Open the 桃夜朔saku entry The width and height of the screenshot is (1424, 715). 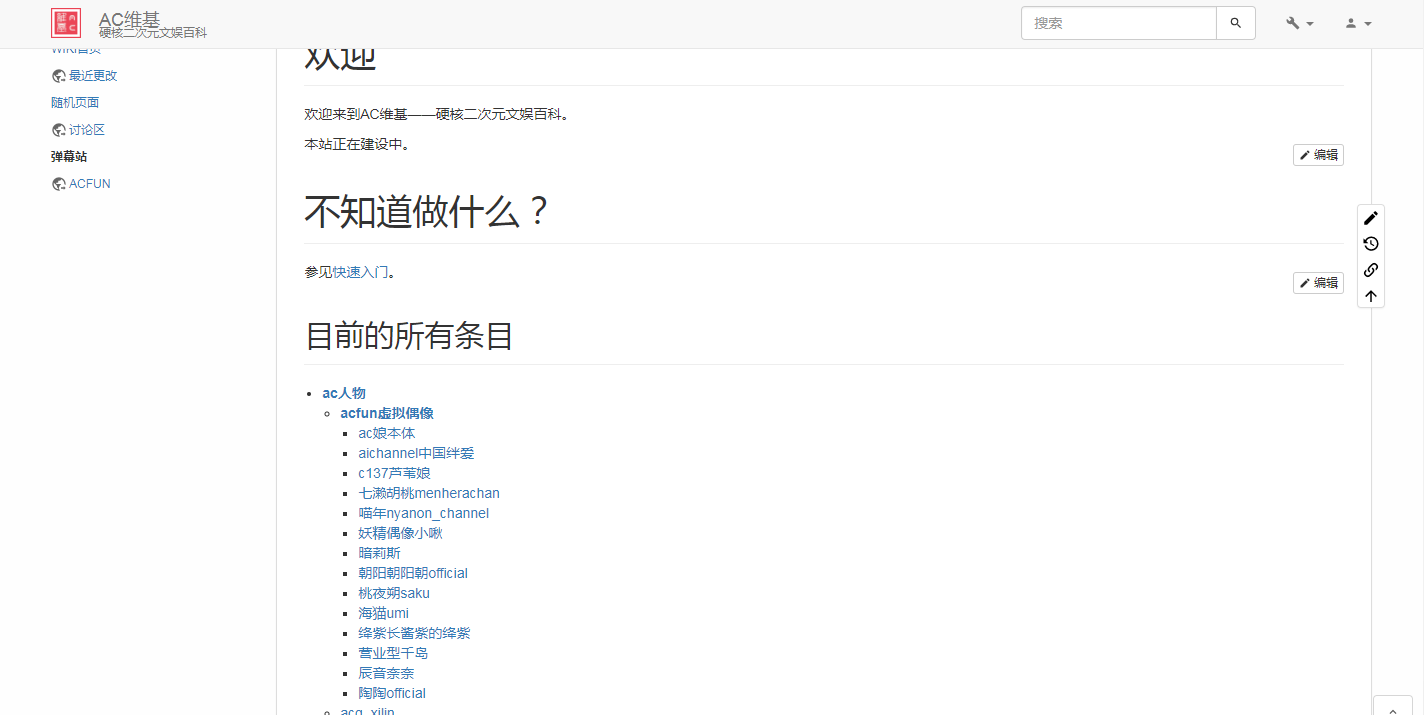click(x=394, y=593)
